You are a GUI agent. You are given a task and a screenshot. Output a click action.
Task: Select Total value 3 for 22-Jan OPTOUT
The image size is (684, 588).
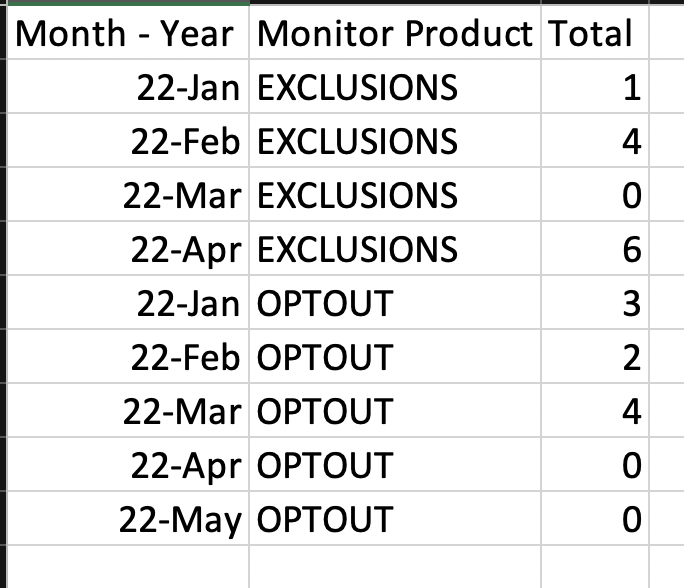595,303
